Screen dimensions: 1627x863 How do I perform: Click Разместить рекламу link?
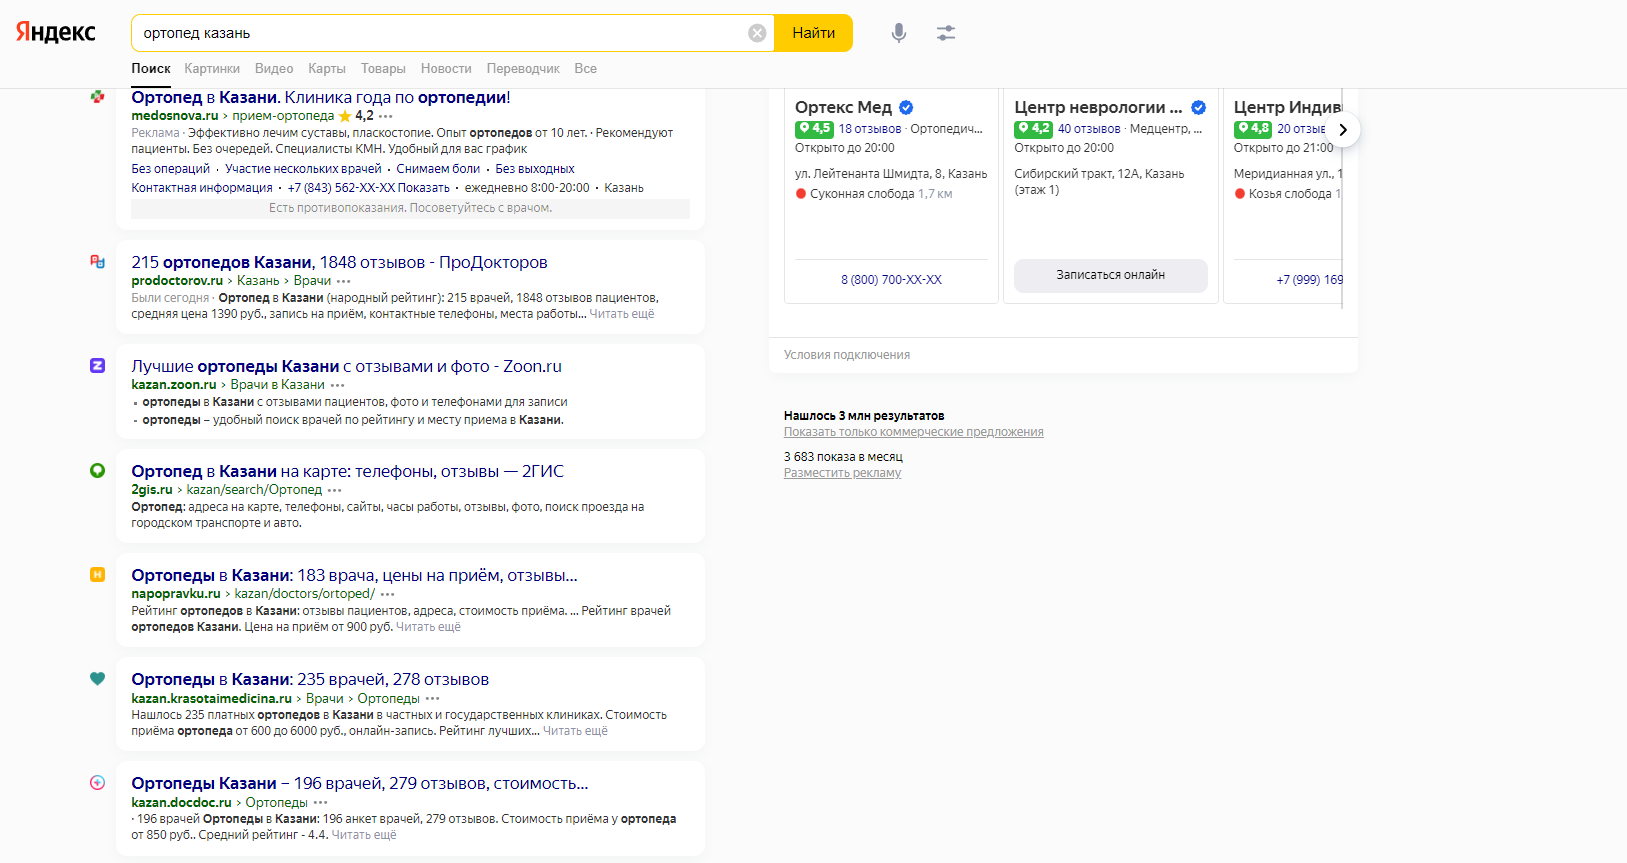842,473
